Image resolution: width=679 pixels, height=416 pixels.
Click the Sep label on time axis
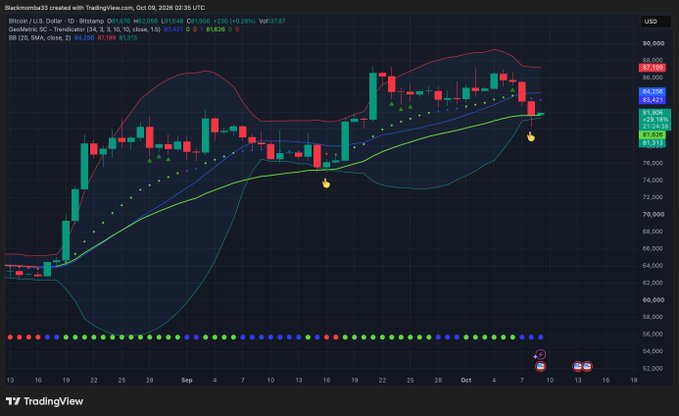pyautogui.click(x=187, y=380)
